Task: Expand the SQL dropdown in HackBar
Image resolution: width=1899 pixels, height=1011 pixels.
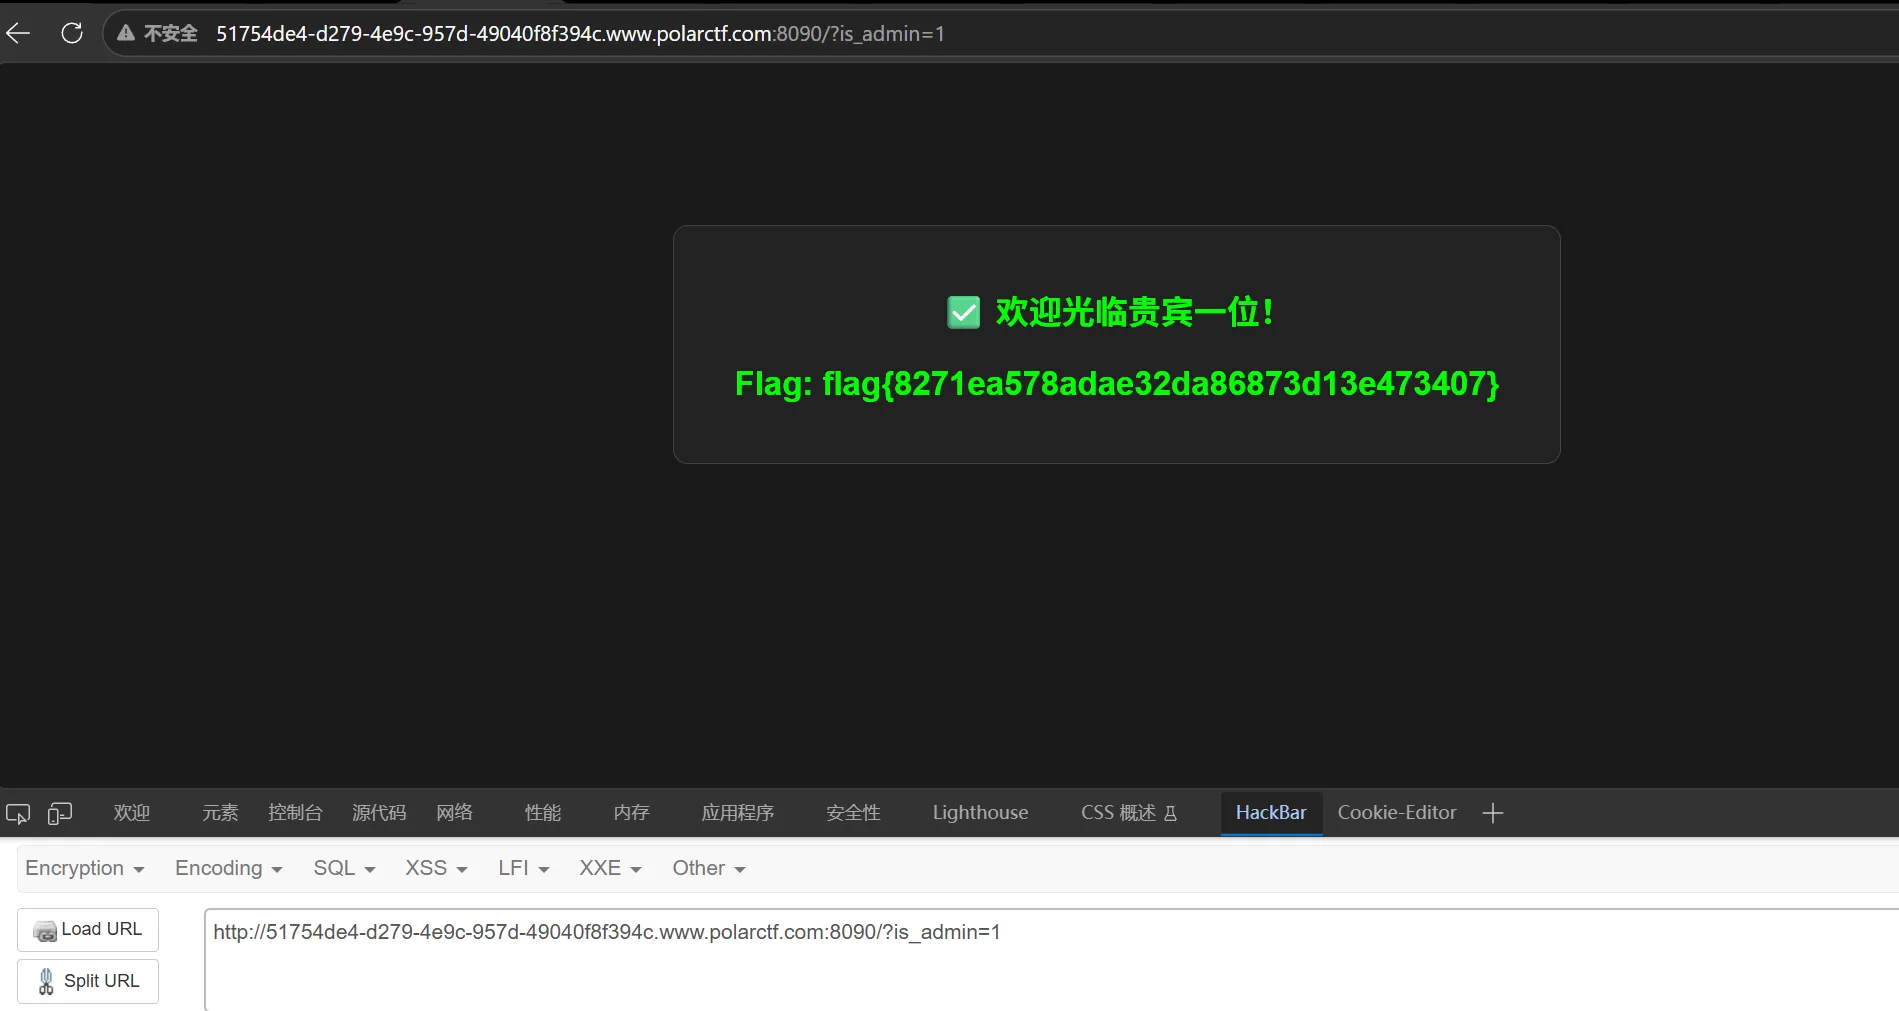Action: 344,868
